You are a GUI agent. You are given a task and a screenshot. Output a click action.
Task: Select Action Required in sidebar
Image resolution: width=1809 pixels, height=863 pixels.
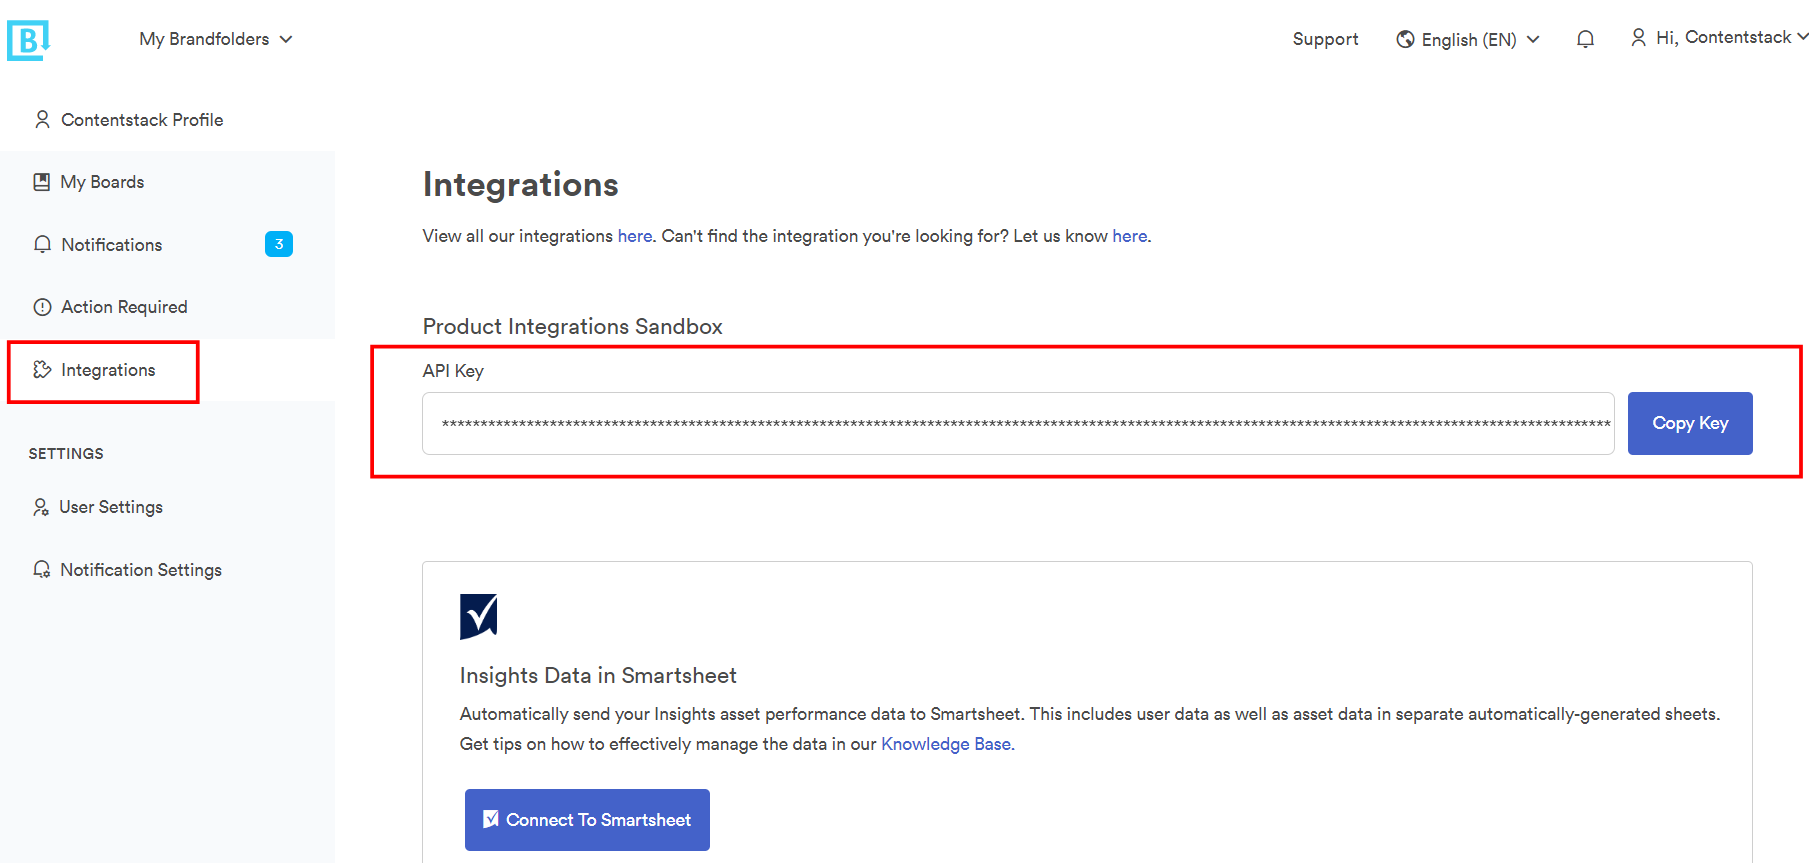pyautogui.click(x=124, y=307)
